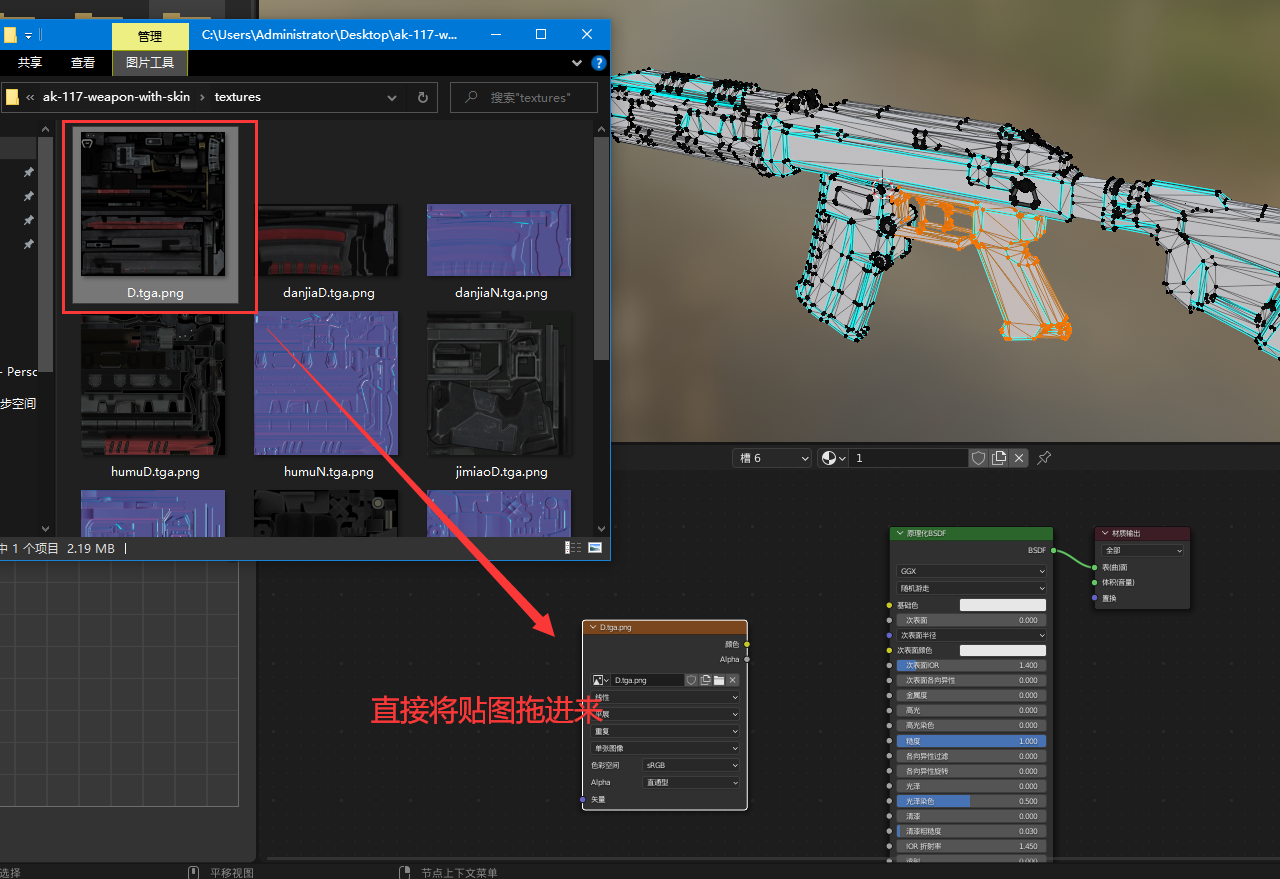Click the 基础色 base color swatch
The height and width of the screenshot is (879, 1280).
coord(1002,605)
